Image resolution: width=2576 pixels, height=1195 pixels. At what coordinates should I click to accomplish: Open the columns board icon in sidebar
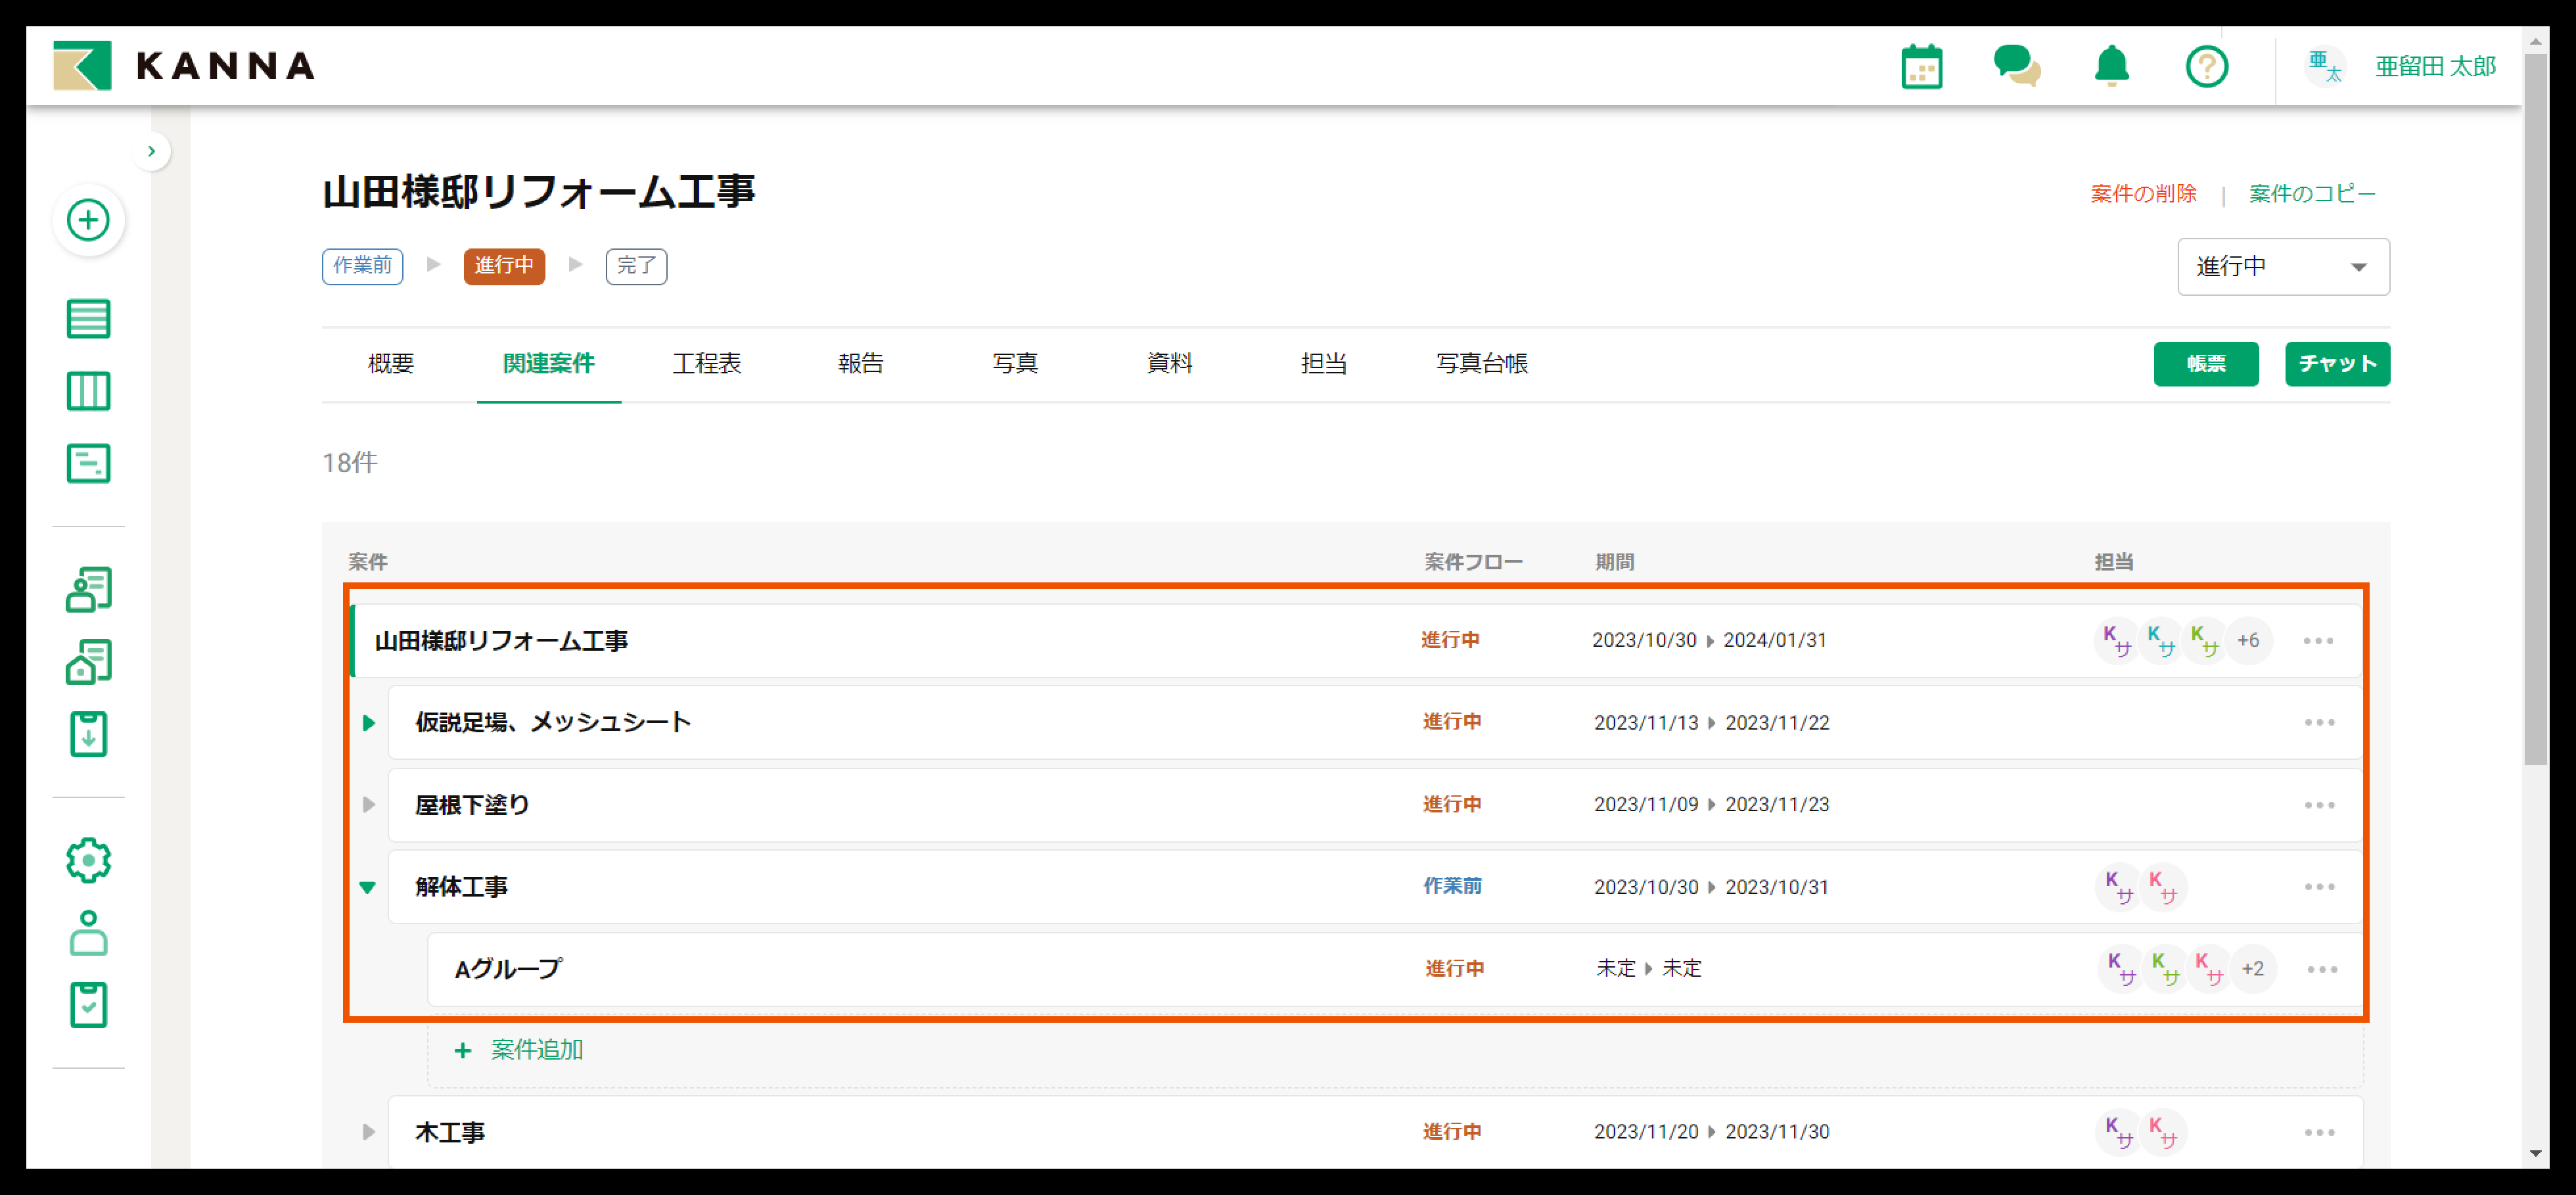coord(88,391)
